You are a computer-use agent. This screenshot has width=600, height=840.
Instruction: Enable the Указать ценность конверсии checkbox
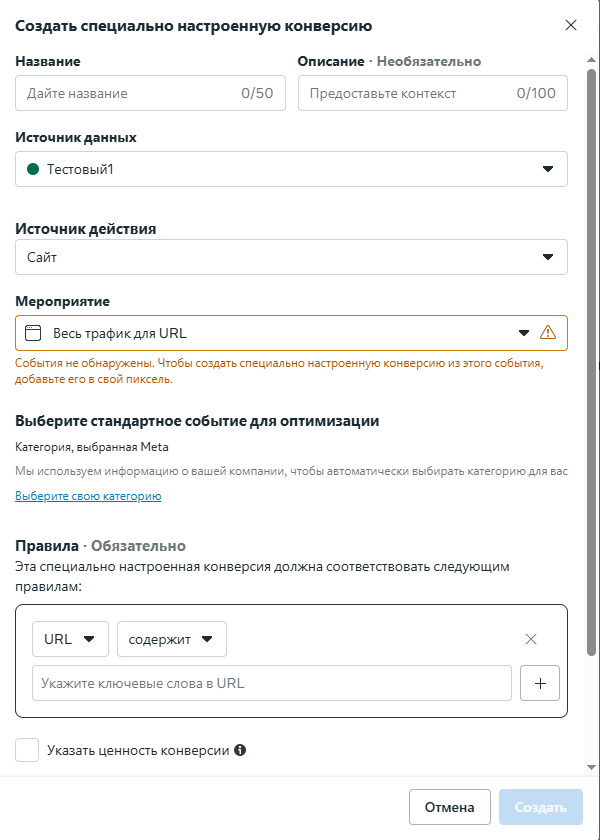tap(28, 750)
